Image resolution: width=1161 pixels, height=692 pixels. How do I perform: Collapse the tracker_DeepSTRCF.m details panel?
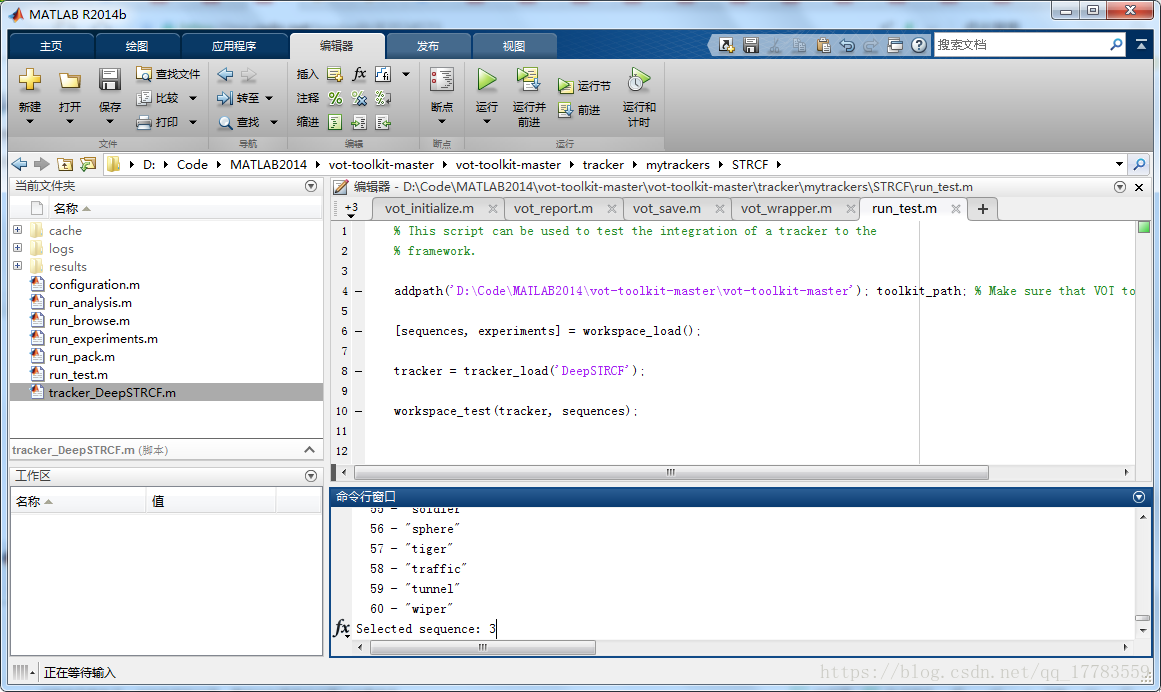click(x=310, y=450)
